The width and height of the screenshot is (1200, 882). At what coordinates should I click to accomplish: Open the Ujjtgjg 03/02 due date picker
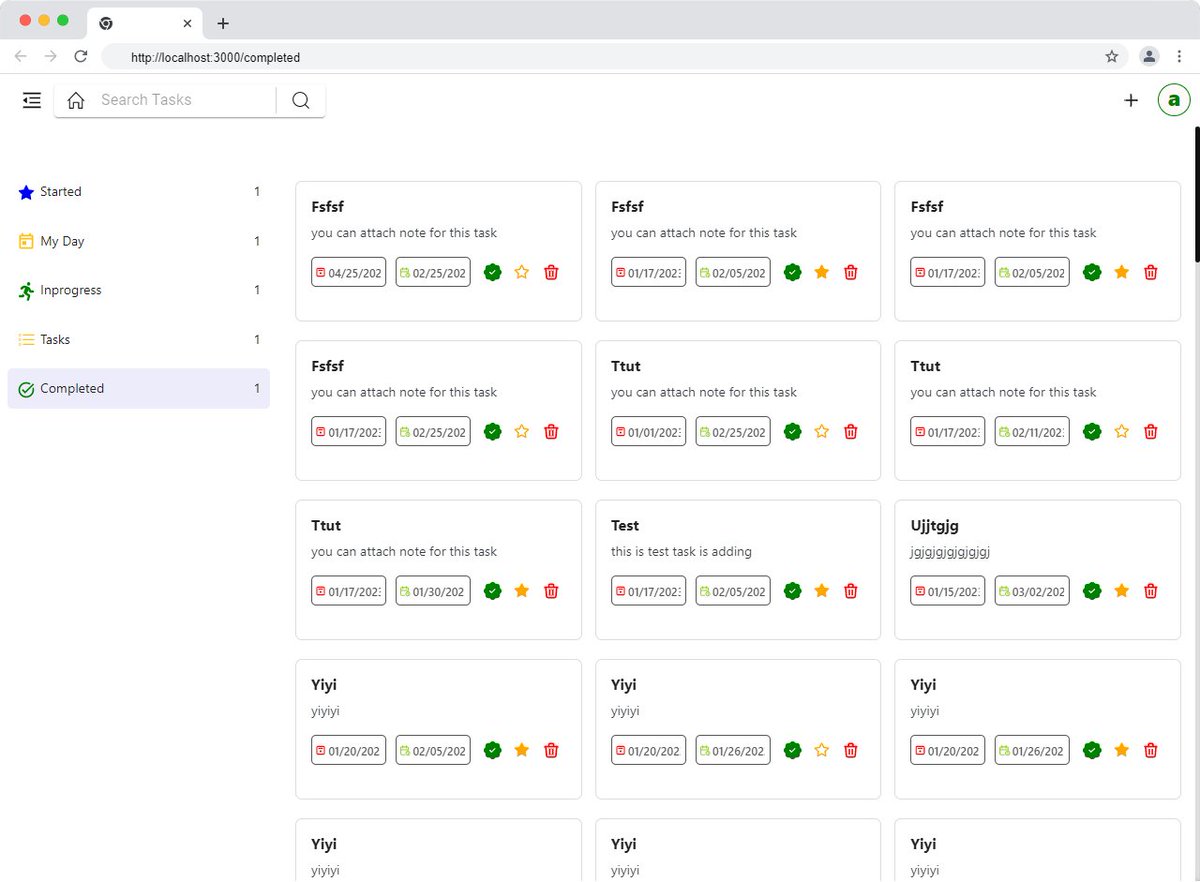pos(1032,591)
